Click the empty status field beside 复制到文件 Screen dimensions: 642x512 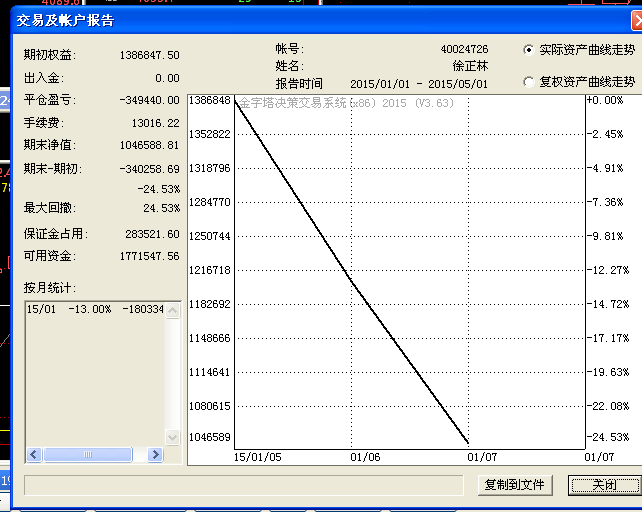(244, 485)
